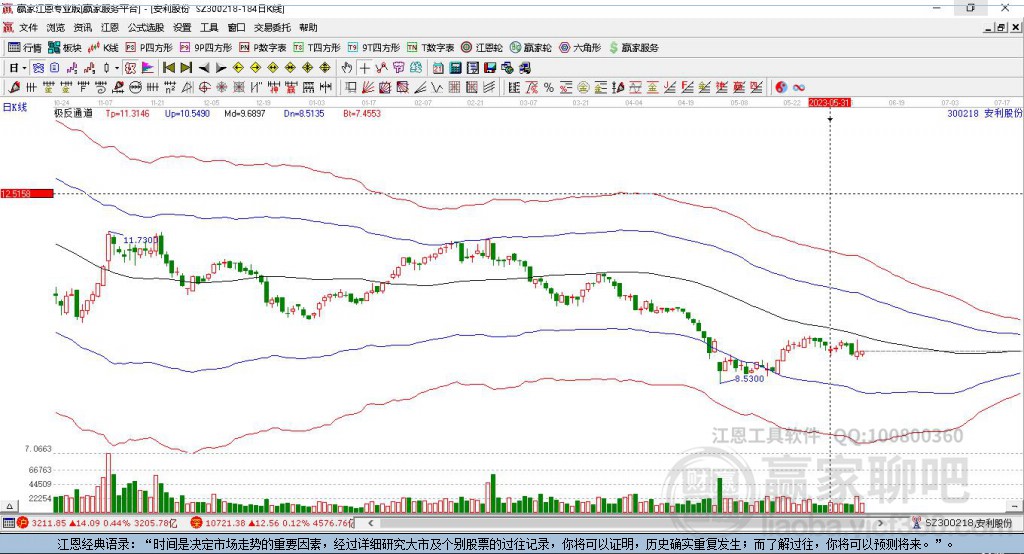Open the T四方形 tool
Viewport: 1024px width, 554px height.
point(317,48)
